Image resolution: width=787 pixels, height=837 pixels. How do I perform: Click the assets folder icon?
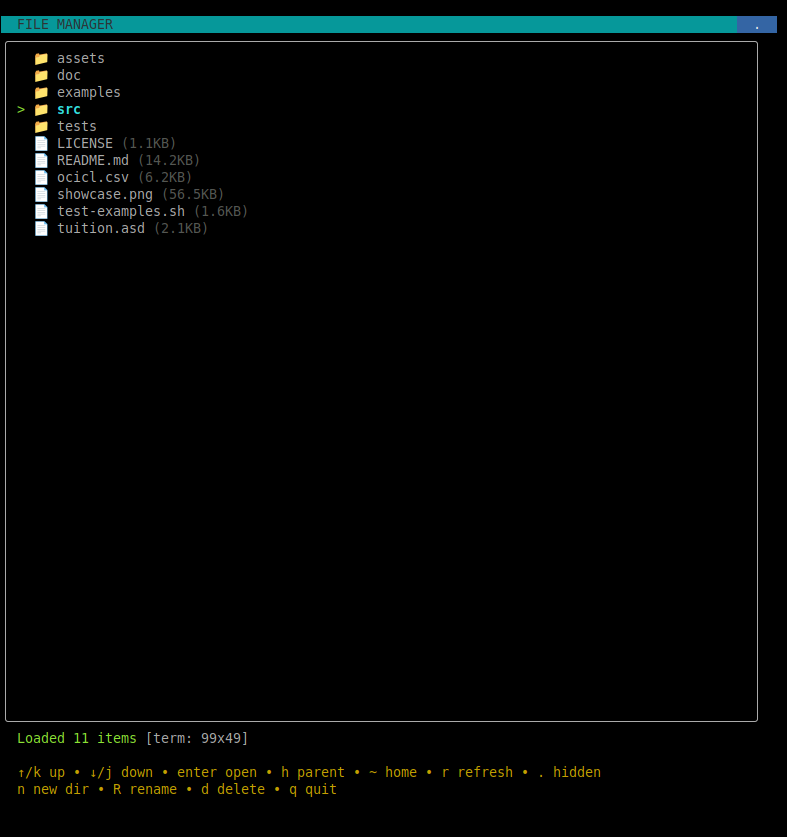coord(41,59)
